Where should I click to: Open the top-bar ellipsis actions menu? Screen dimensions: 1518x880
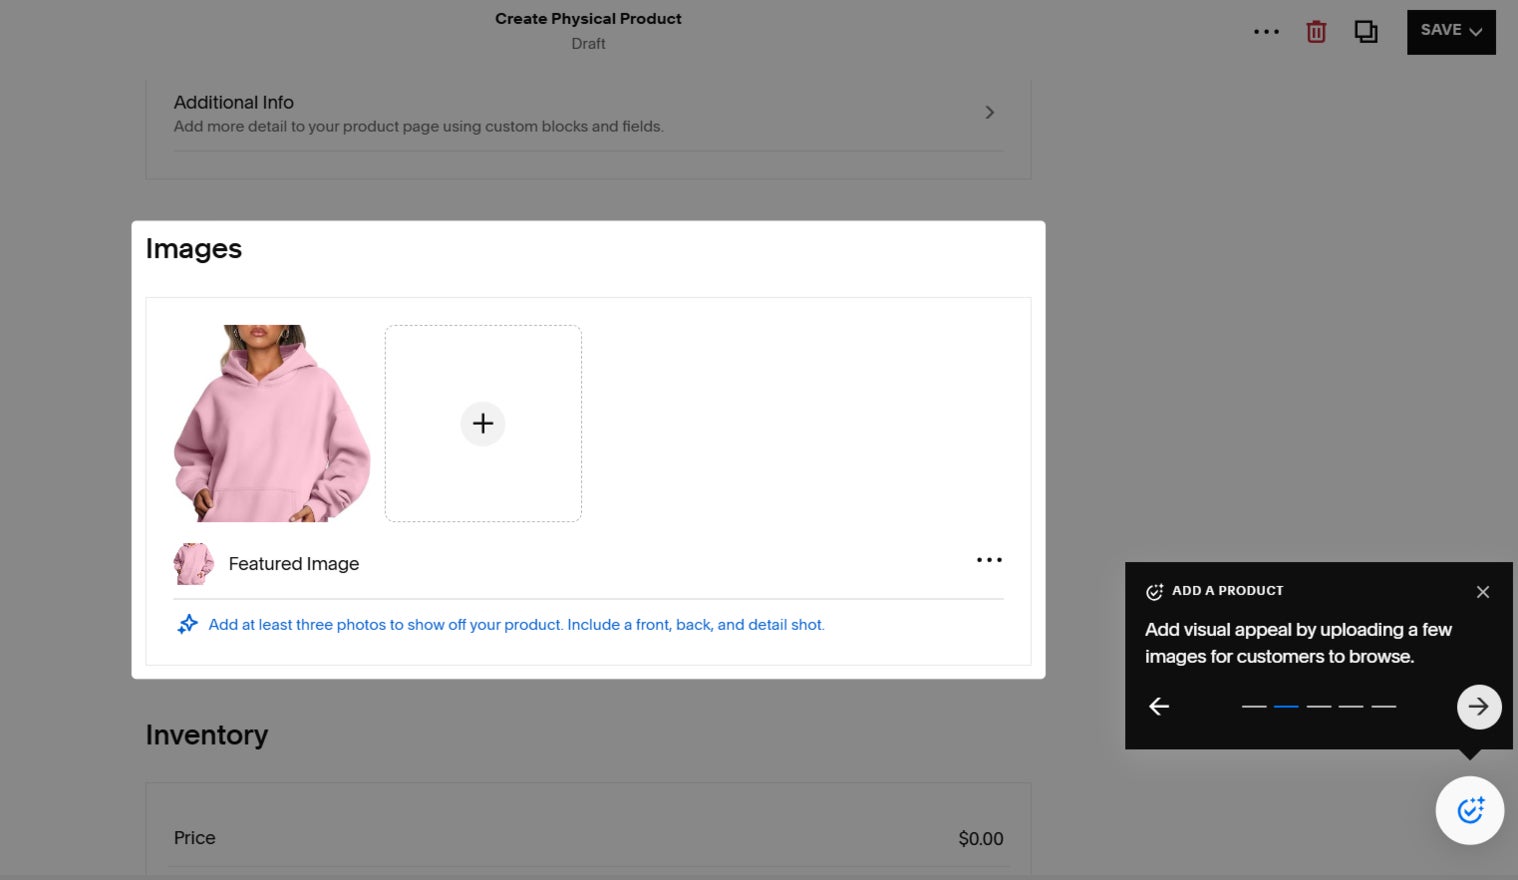pyautogui.click(x=1266, y=31)
